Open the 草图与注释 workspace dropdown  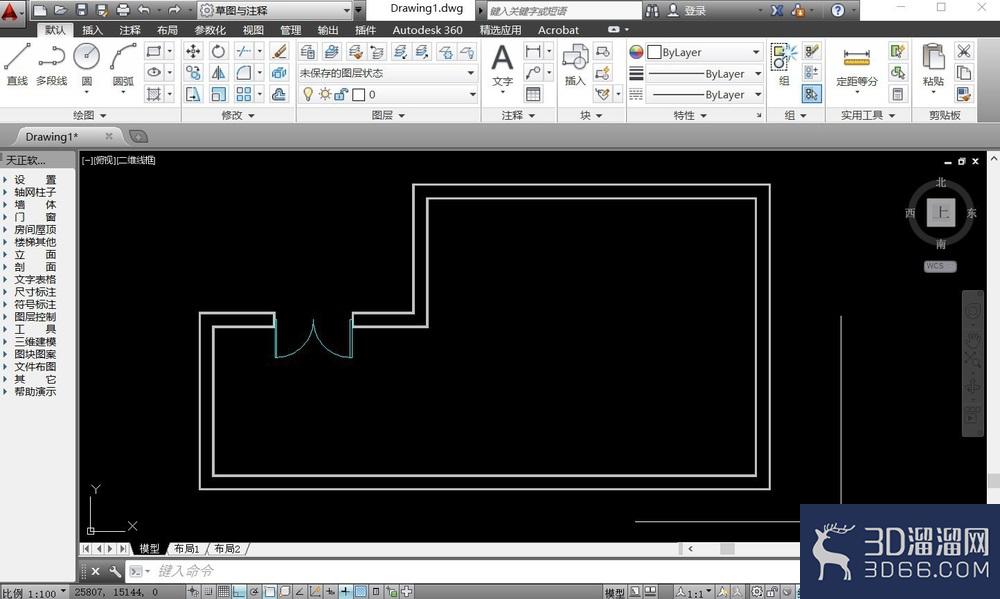coord(275,10)
